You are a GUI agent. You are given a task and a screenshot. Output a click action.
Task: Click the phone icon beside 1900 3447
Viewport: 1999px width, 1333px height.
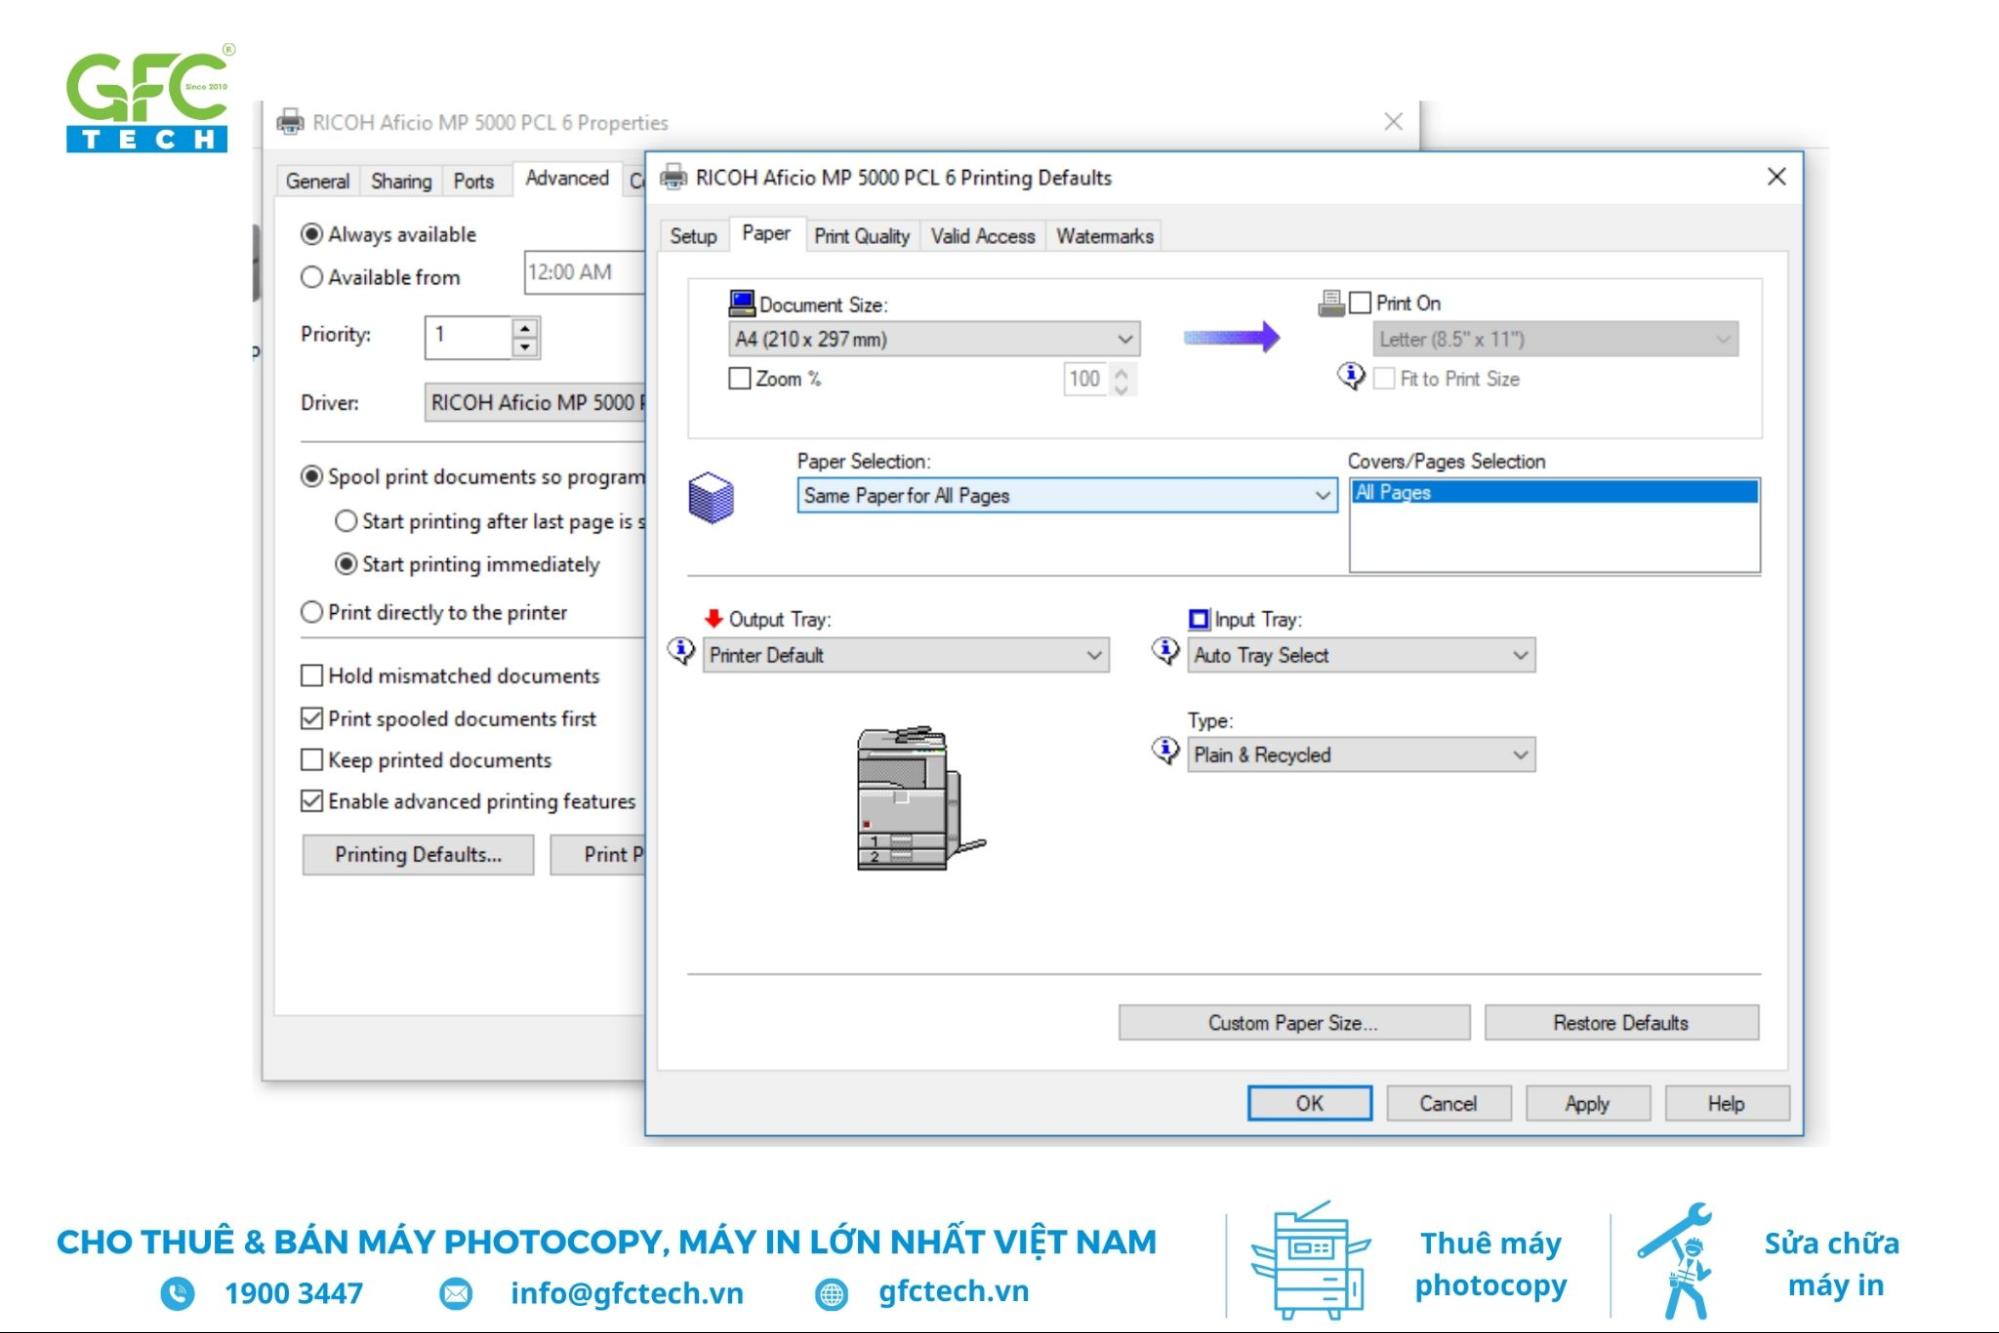coord(177,1293)
